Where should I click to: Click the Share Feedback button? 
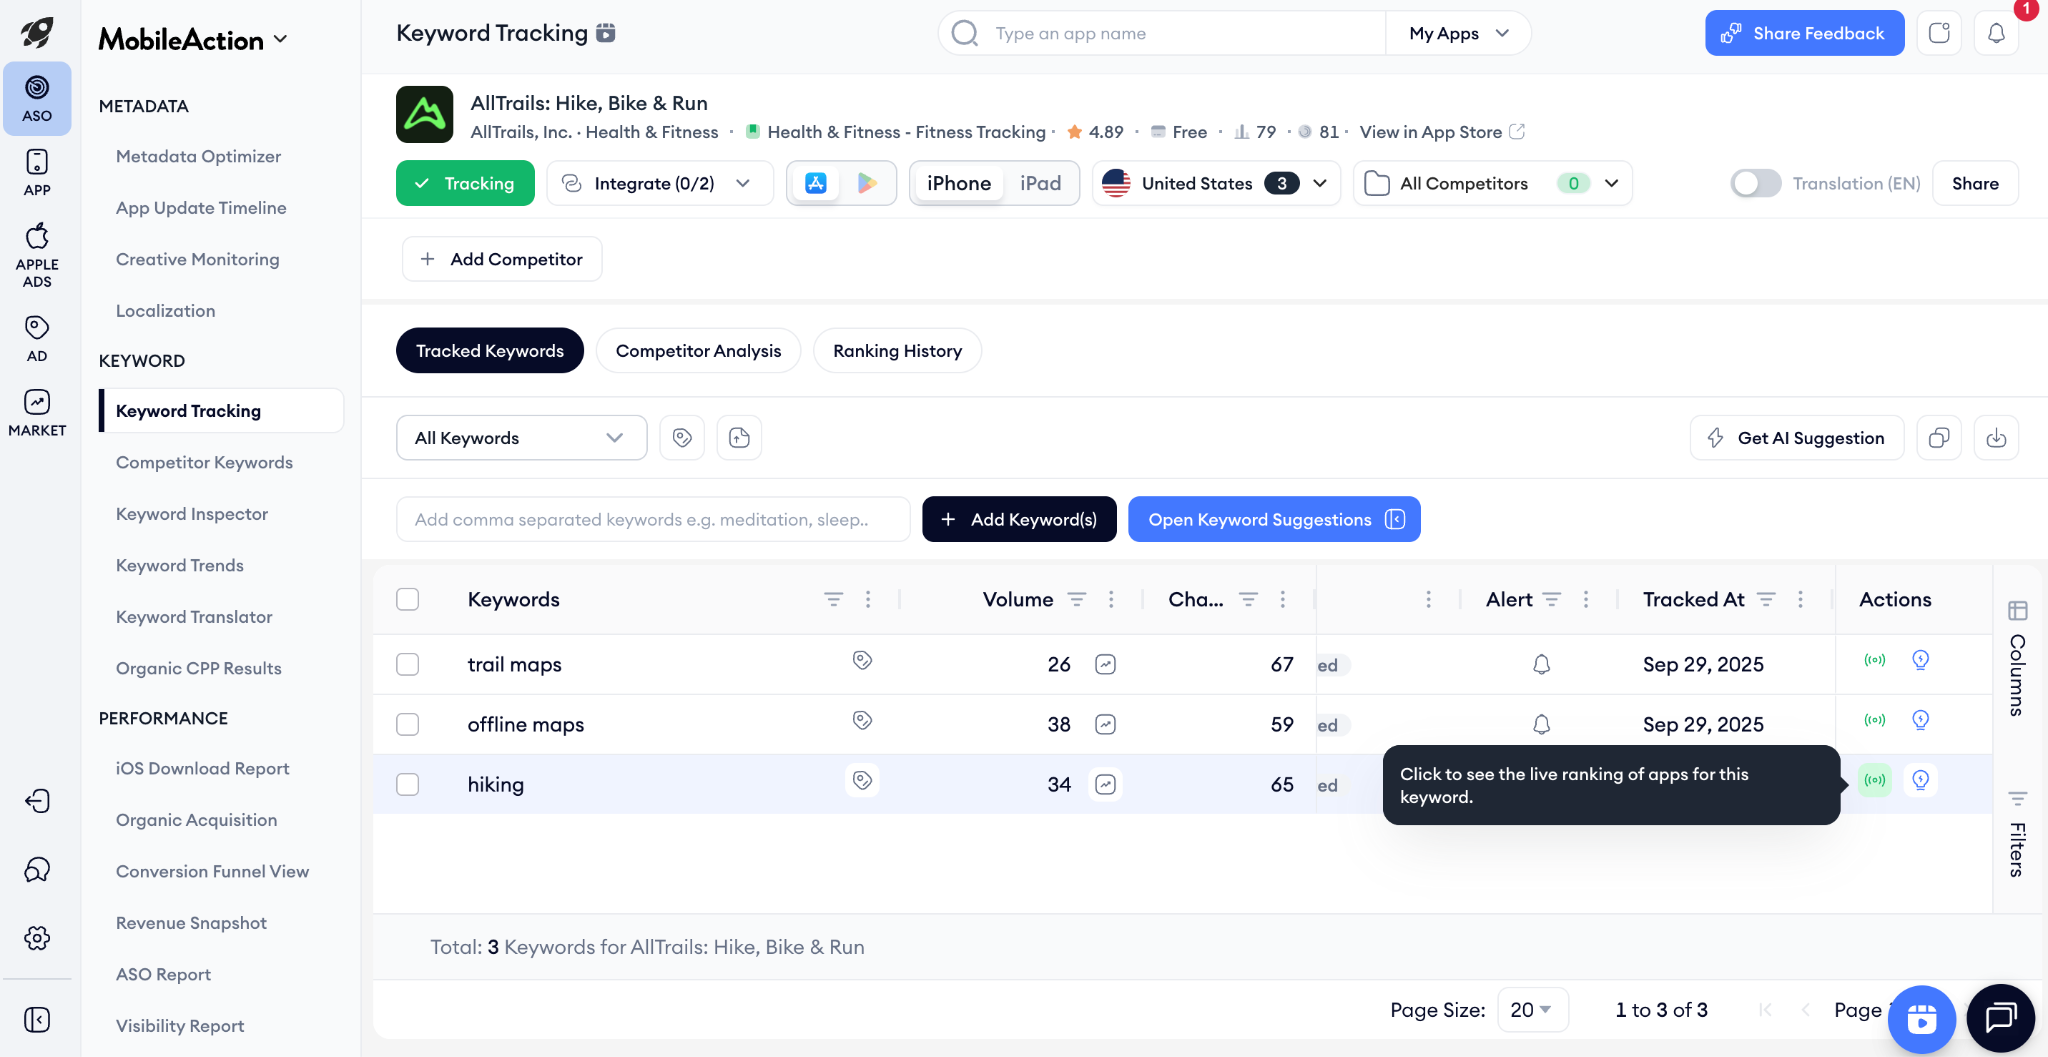[1804, 33]
